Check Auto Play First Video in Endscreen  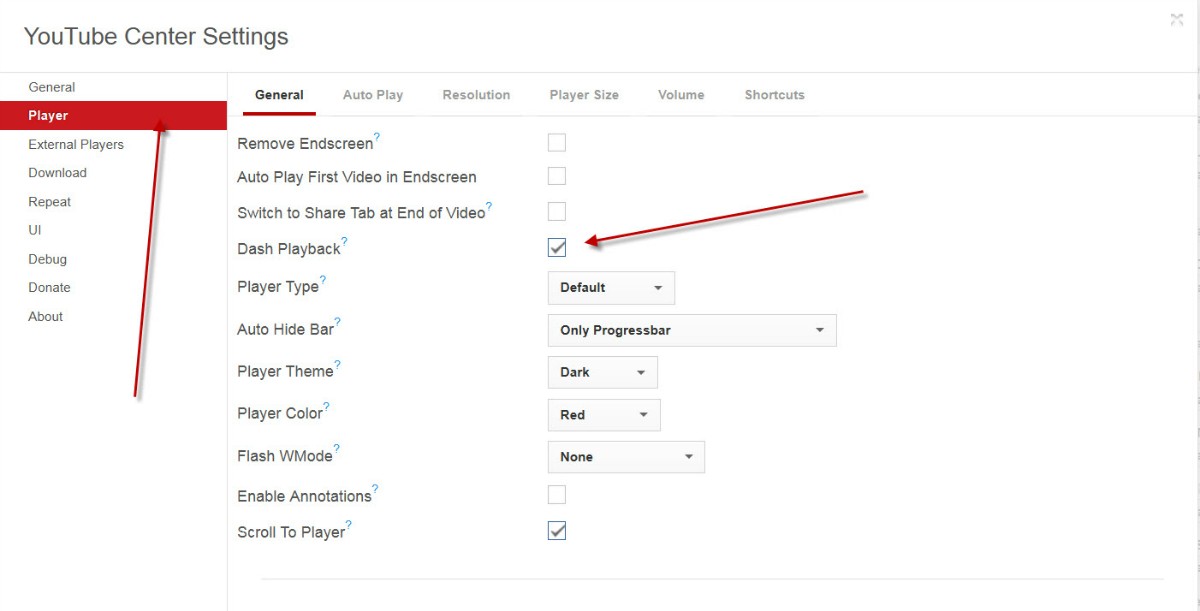point(557,176)
